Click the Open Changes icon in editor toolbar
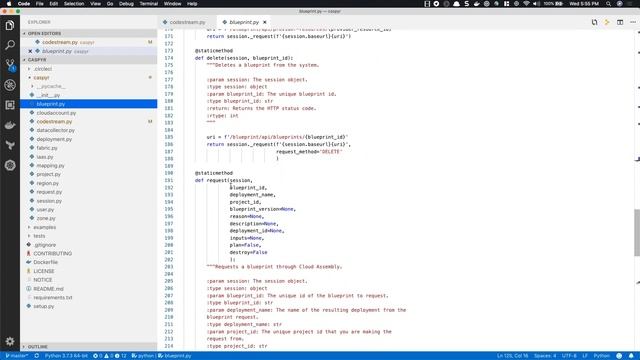640x360 pixels. [594, 22]
